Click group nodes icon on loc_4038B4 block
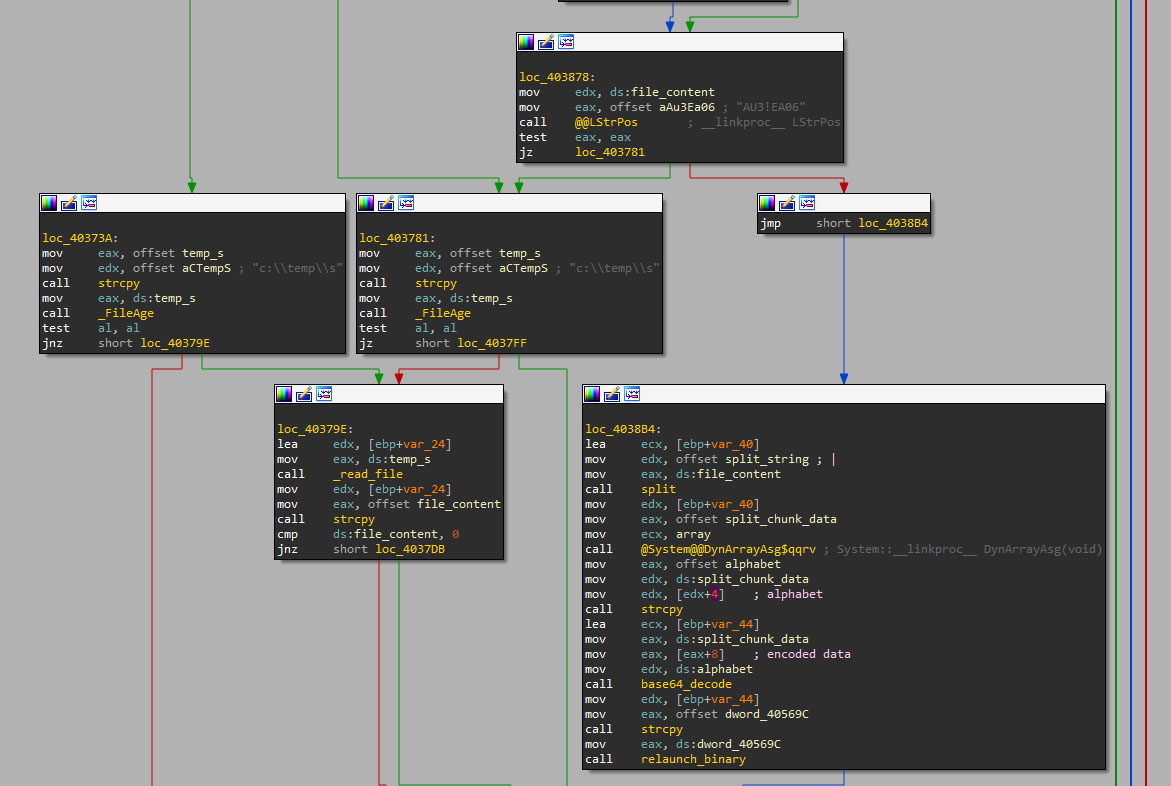The height and width of the screenshot is (786, 1171). (632, 394)
